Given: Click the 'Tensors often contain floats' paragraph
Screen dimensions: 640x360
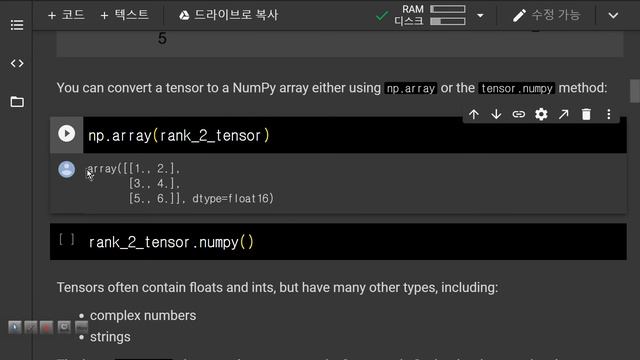Looking at the screenshot, I should [x=277, y=287].
